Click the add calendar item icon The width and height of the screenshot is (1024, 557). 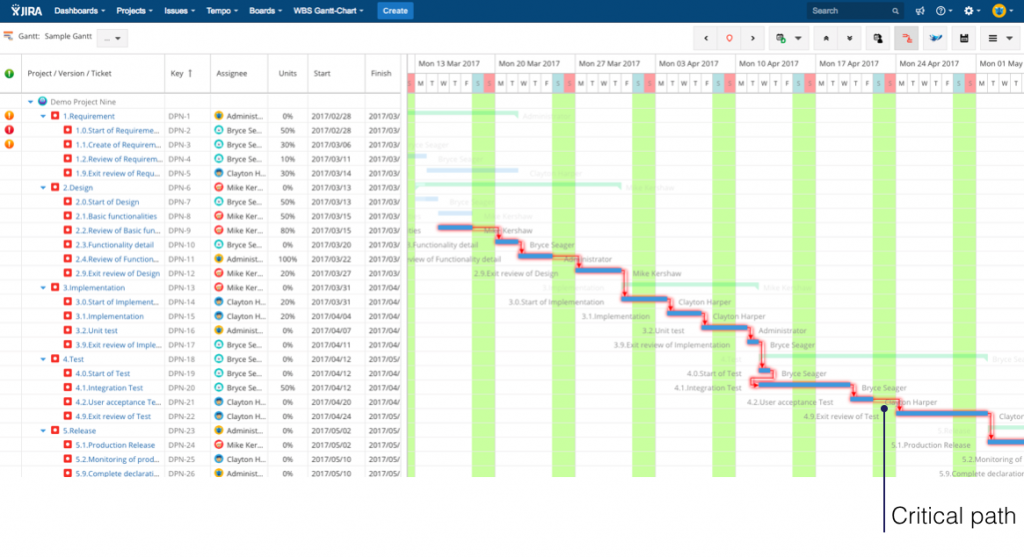pyautogui.click(x=780, y=39)
